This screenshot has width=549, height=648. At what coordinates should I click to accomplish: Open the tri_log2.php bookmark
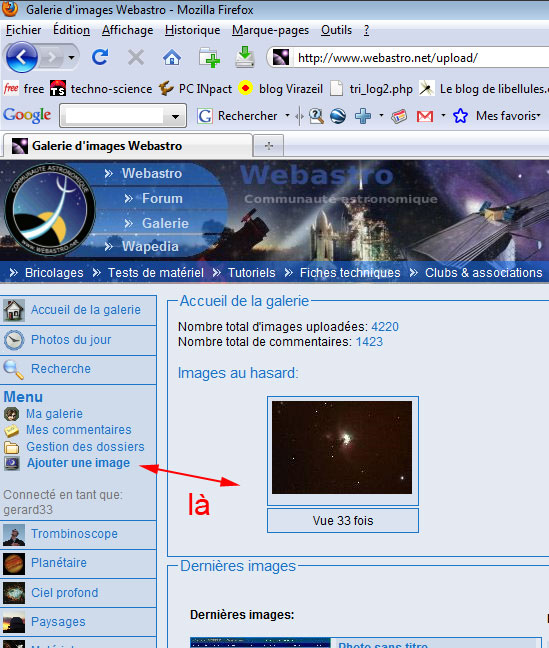(x=371, y=88)
